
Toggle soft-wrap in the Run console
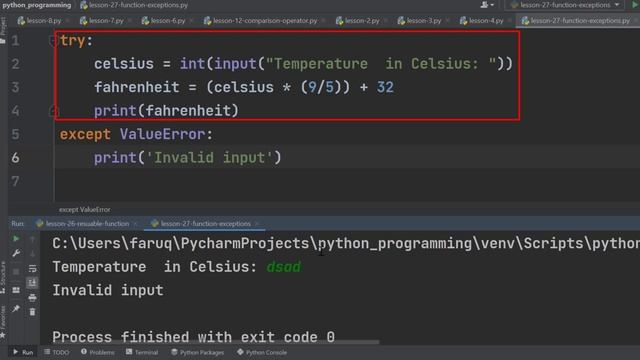click(x=33, y=268)
